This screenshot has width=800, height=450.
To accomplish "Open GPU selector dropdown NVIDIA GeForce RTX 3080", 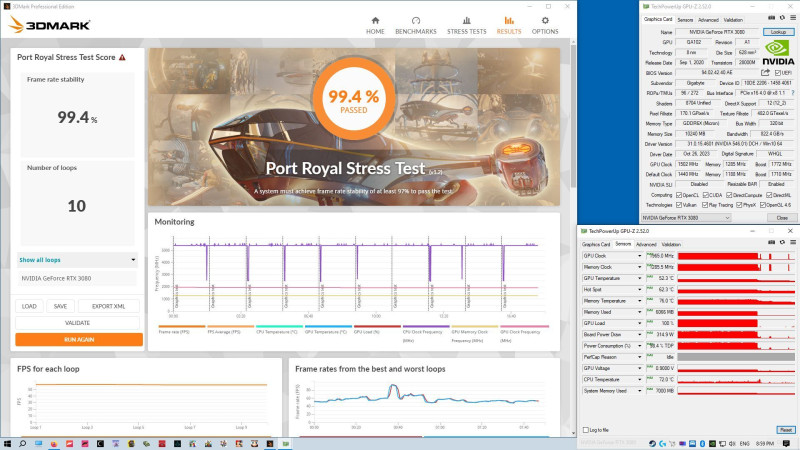I will 686,218.
